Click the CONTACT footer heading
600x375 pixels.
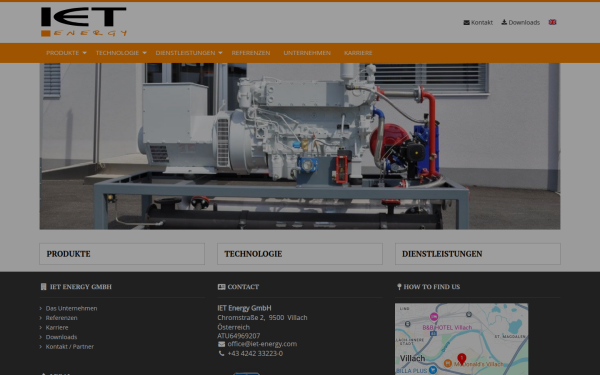pos(243,287)
